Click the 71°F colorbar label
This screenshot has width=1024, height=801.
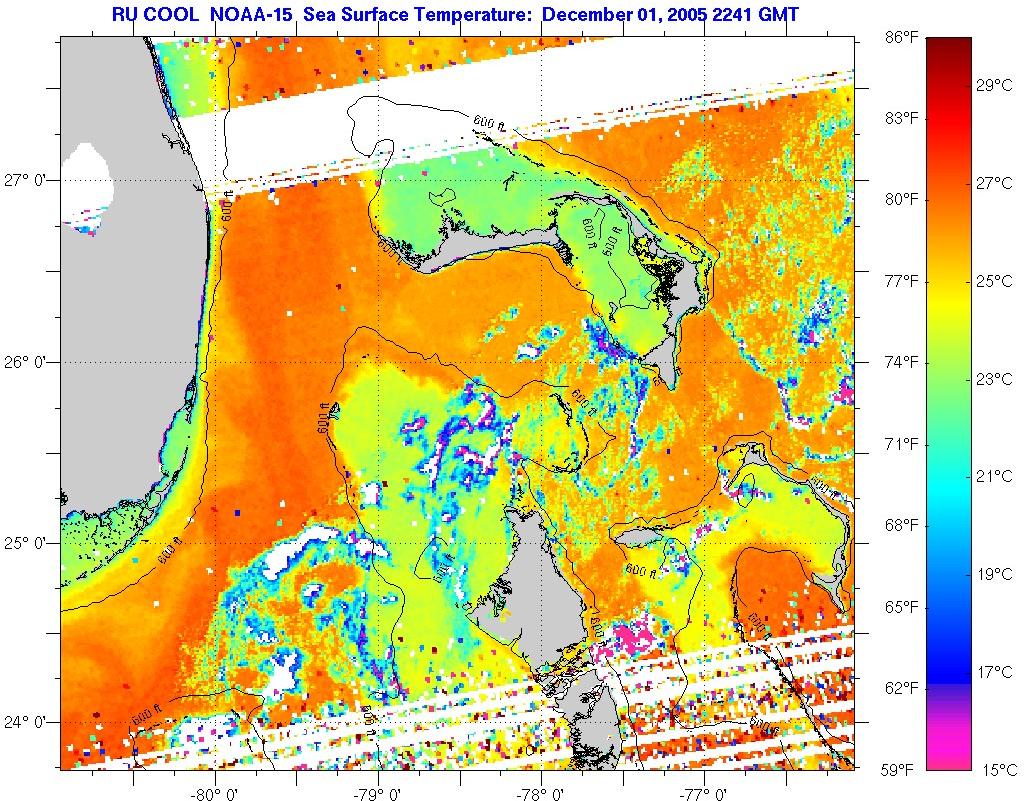pos(902,444)
